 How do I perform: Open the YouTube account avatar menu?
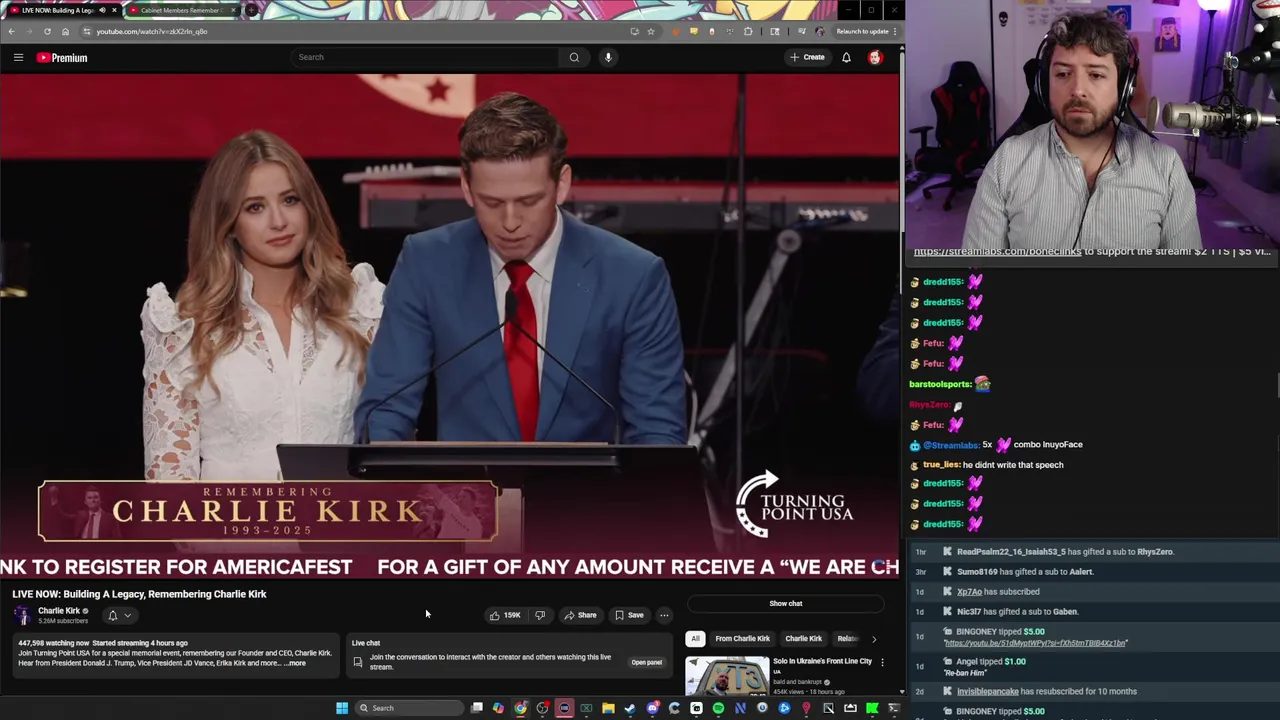pyautogui.click(x=875, y=57)
